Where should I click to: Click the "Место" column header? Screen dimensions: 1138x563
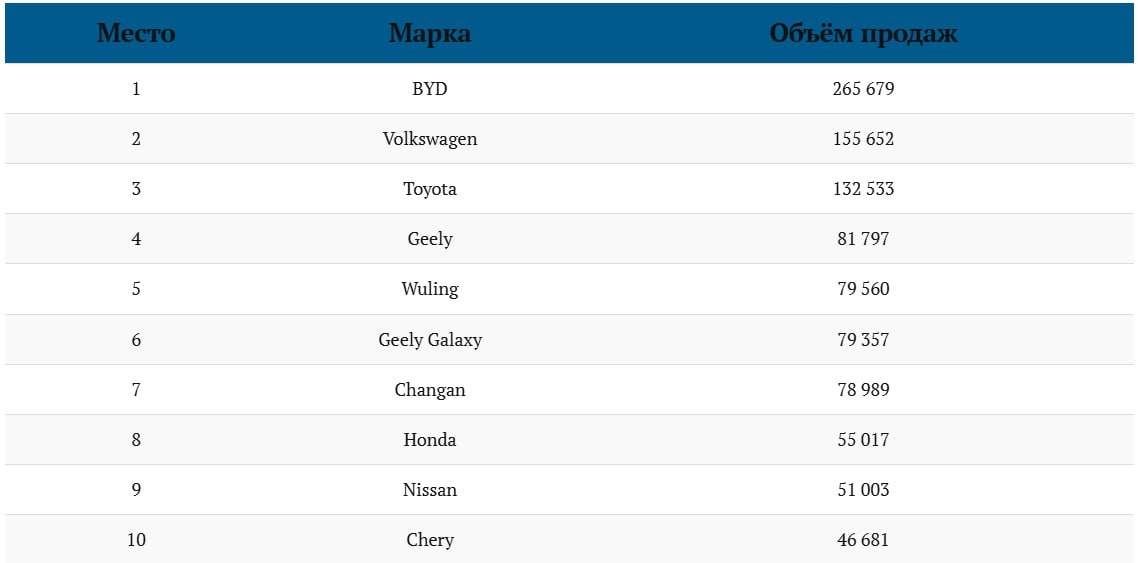tap(136, 33)
